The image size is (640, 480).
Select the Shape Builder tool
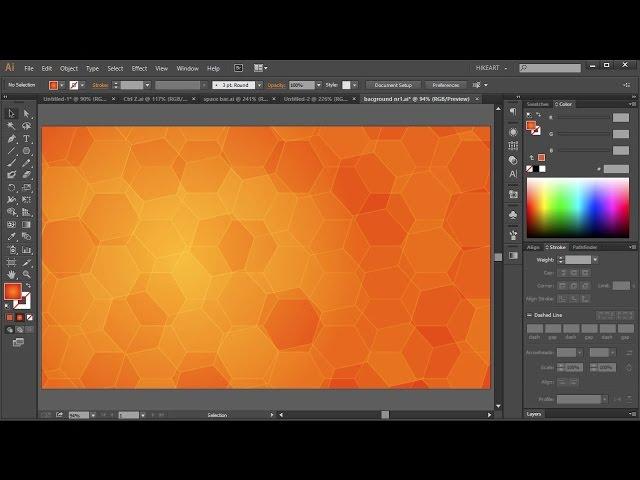point(11,212)
